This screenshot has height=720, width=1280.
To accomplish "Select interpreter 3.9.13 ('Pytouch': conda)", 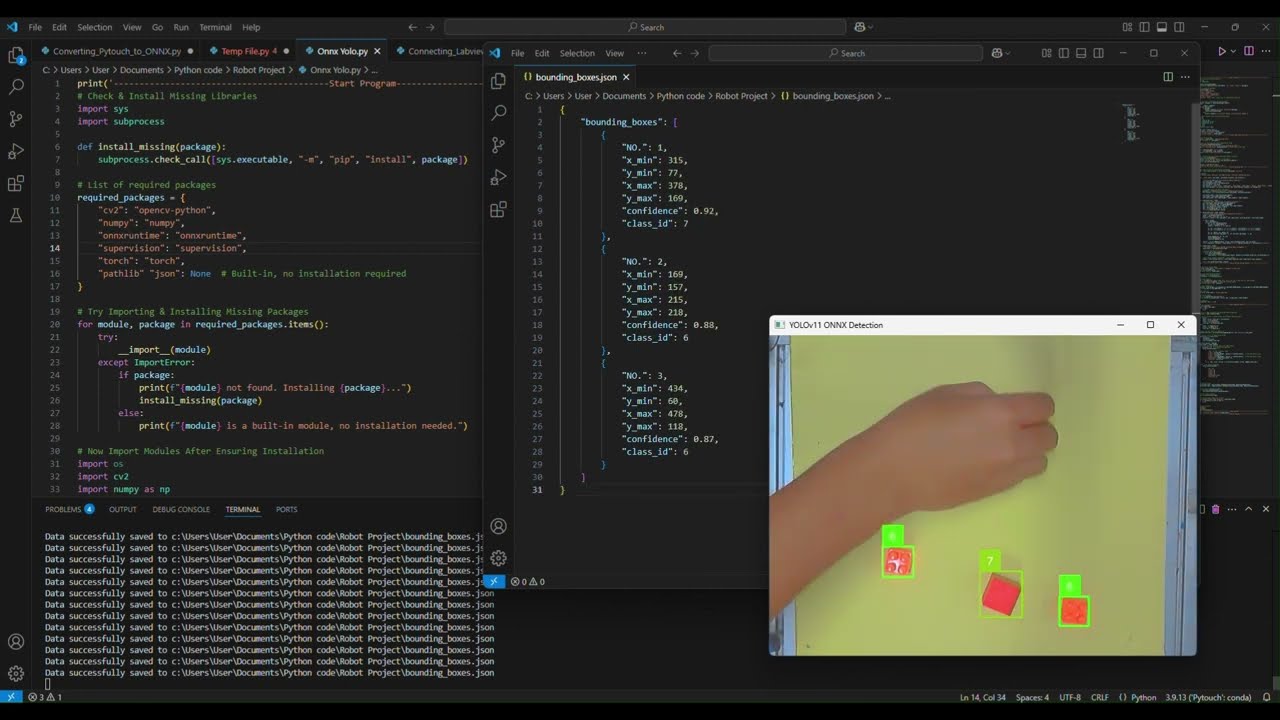I will [x=1208, y=697].
